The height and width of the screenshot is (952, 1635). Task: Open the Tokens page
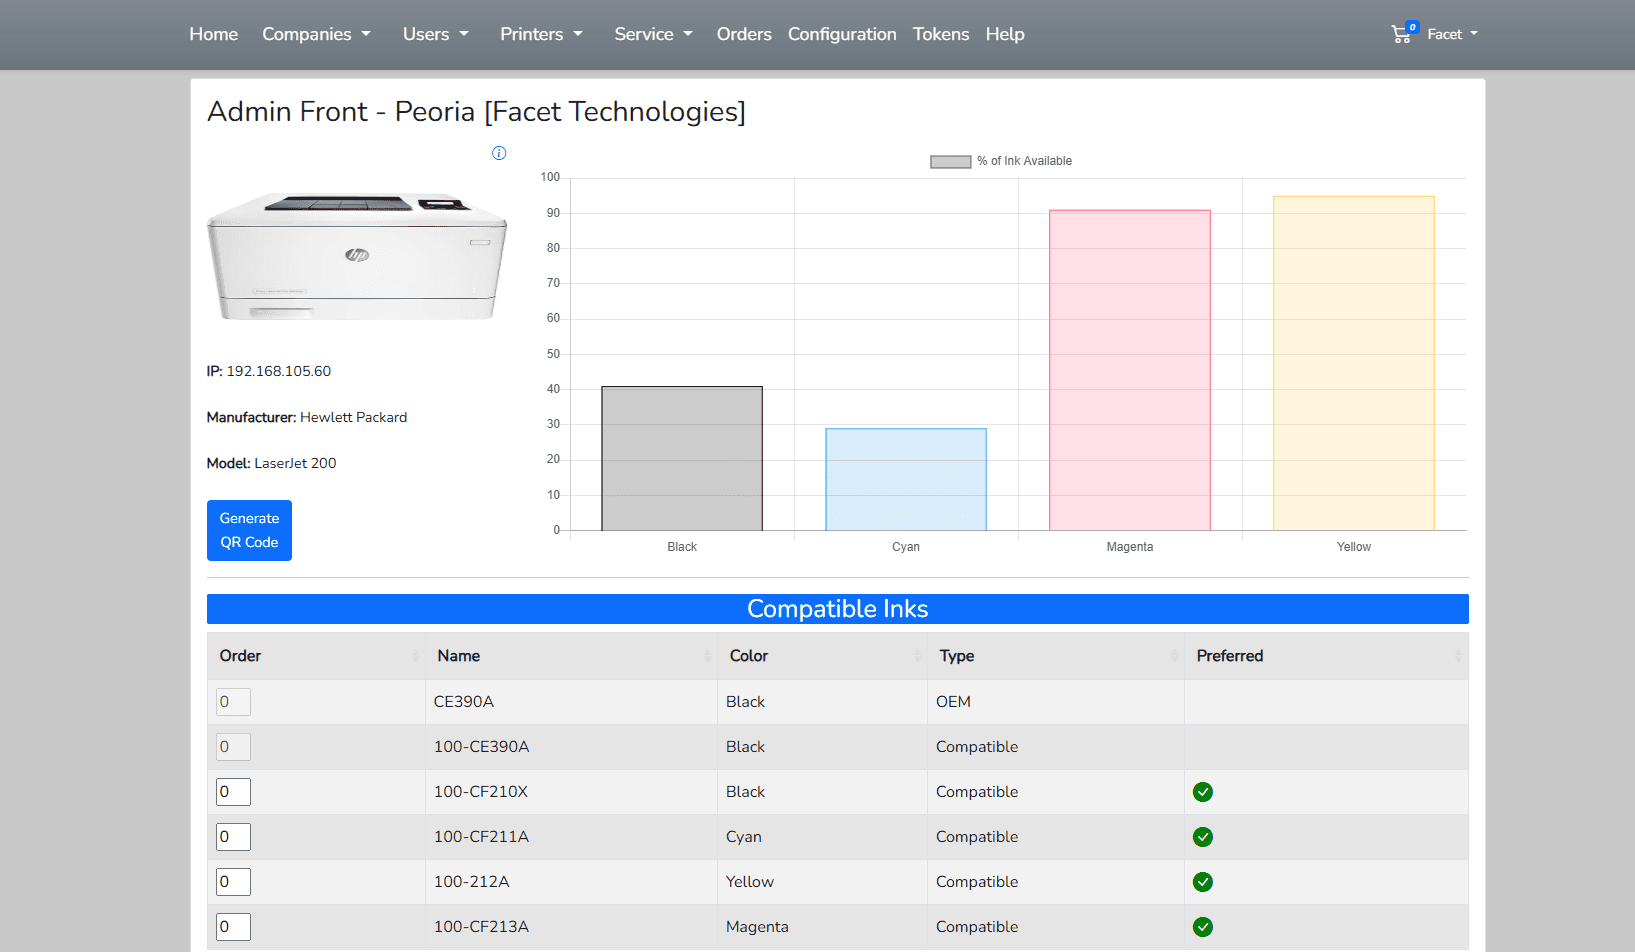941,34
